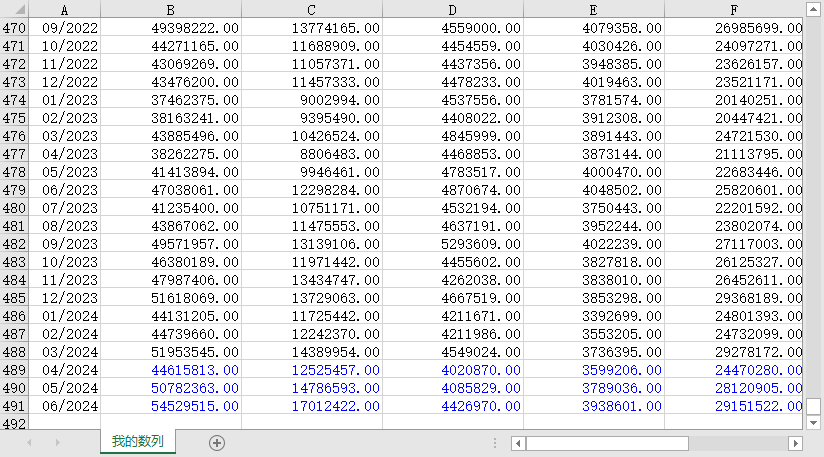The image size is (824, 457).
Task: Click the horizontal scrollbar thumb
Action: click(607, 443)
